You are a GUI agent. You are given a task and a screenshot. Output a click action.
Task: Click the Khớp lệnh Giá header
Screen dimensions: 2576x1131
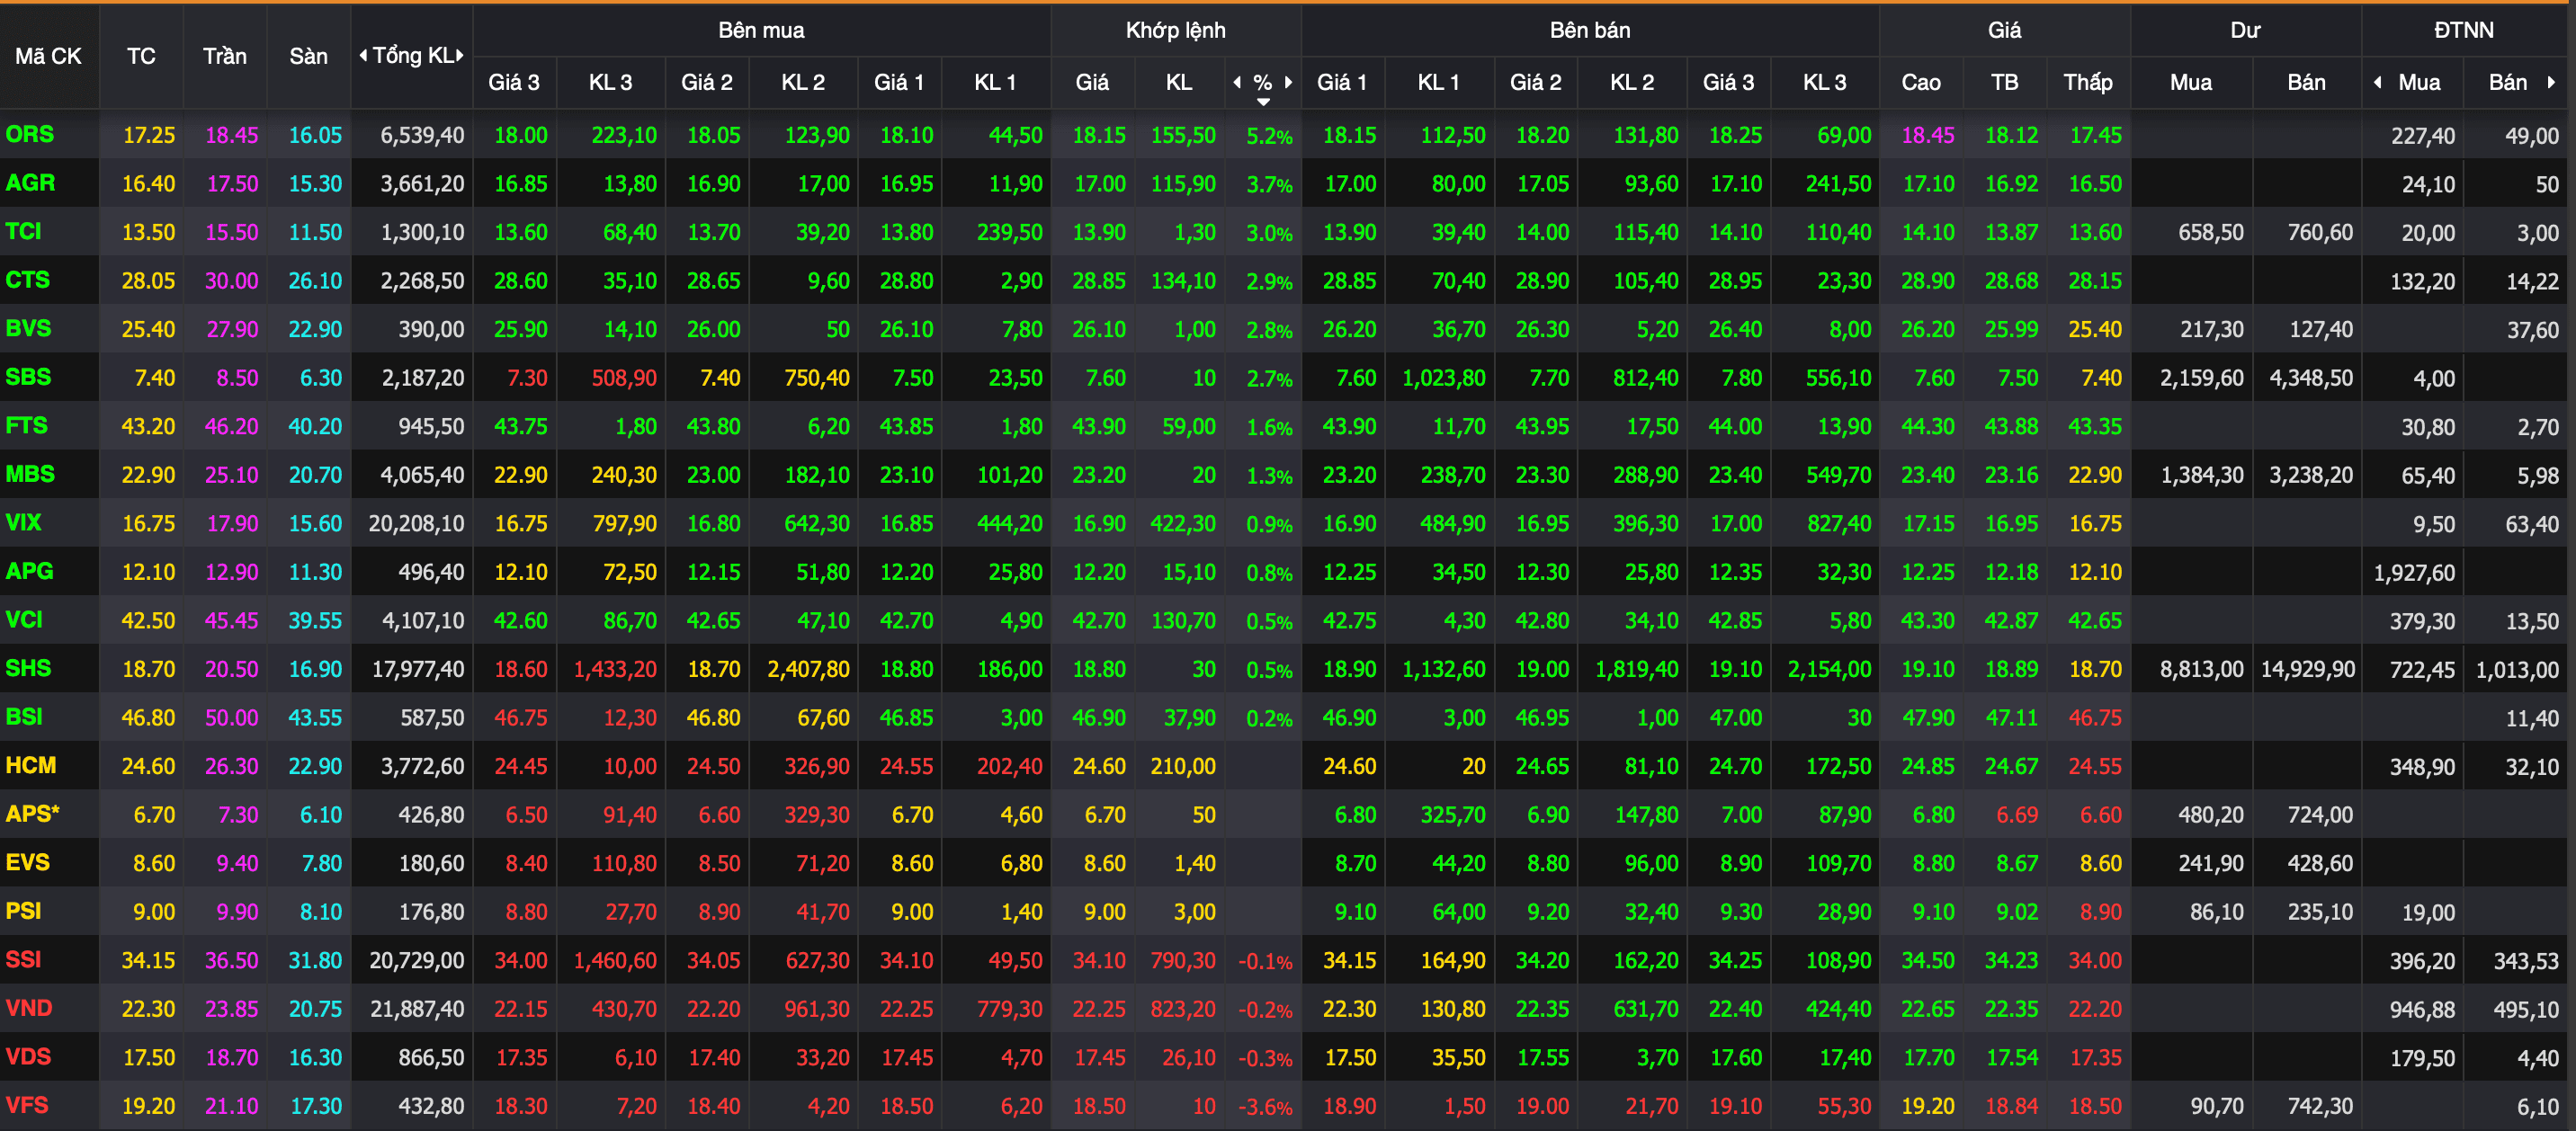coord(1092,82)
